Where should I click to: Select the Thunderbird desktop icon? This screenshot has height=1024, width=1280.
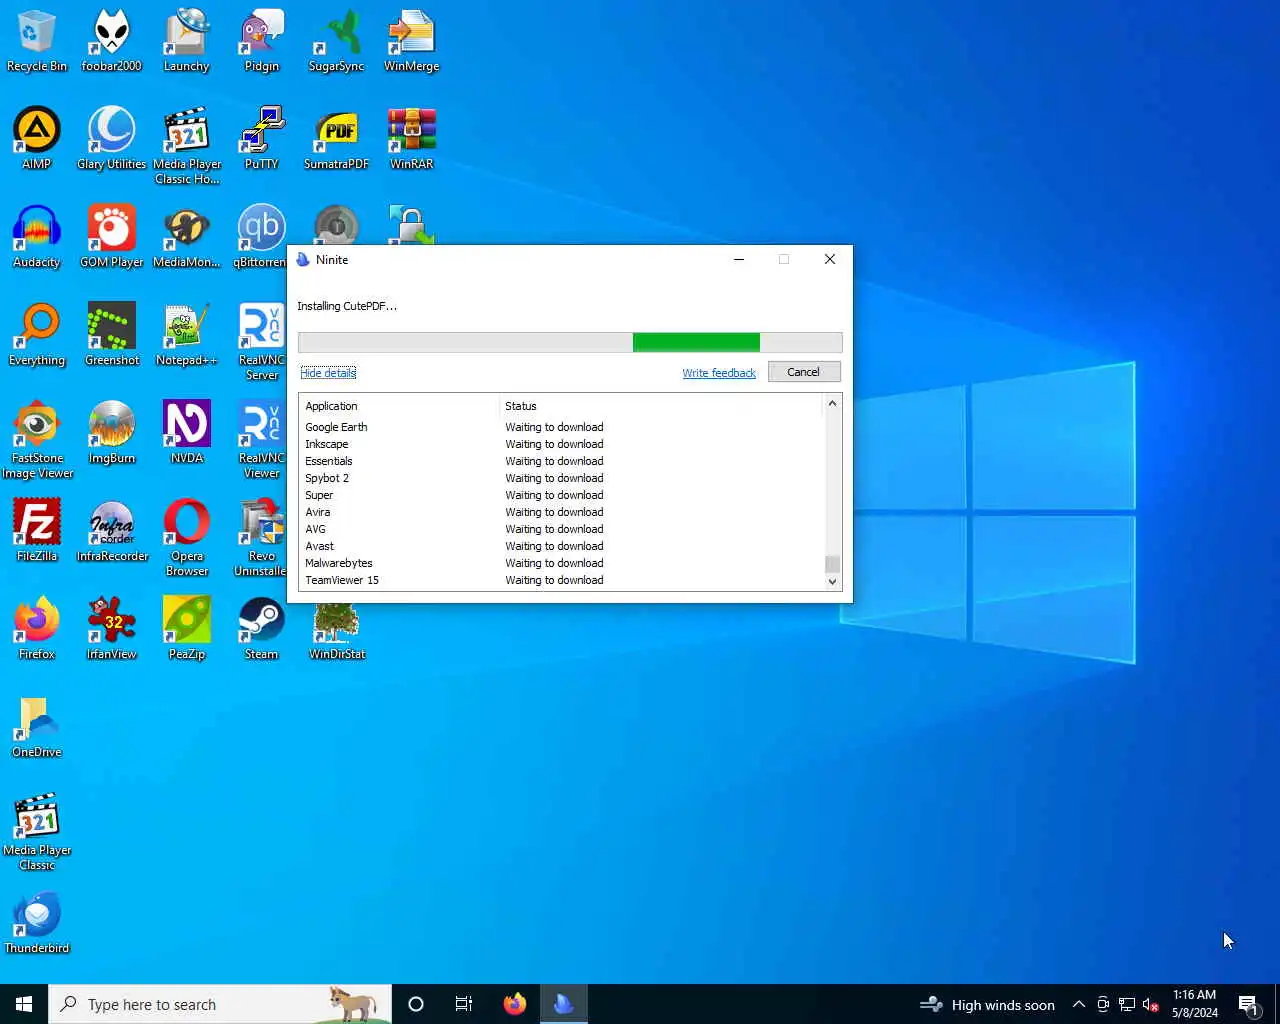37,922
